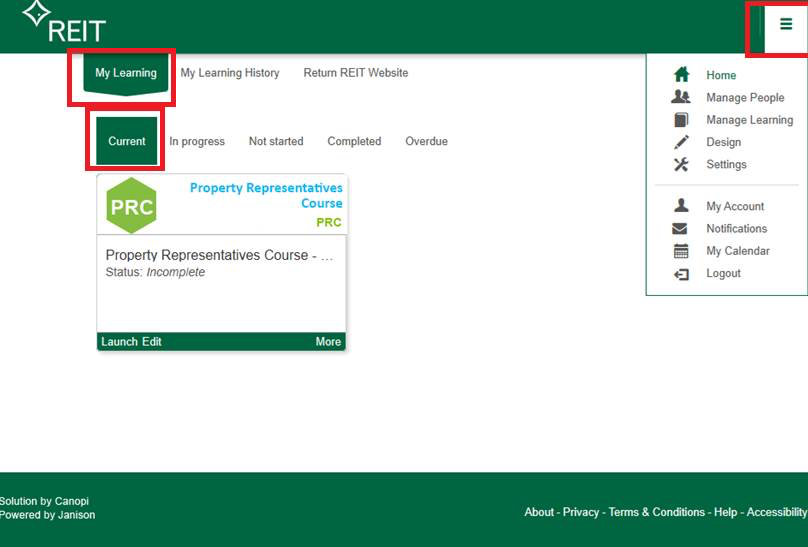The height and width of the screenshot is (547, 808).
Task: Show Completed courses
Action: click(355, 141)
